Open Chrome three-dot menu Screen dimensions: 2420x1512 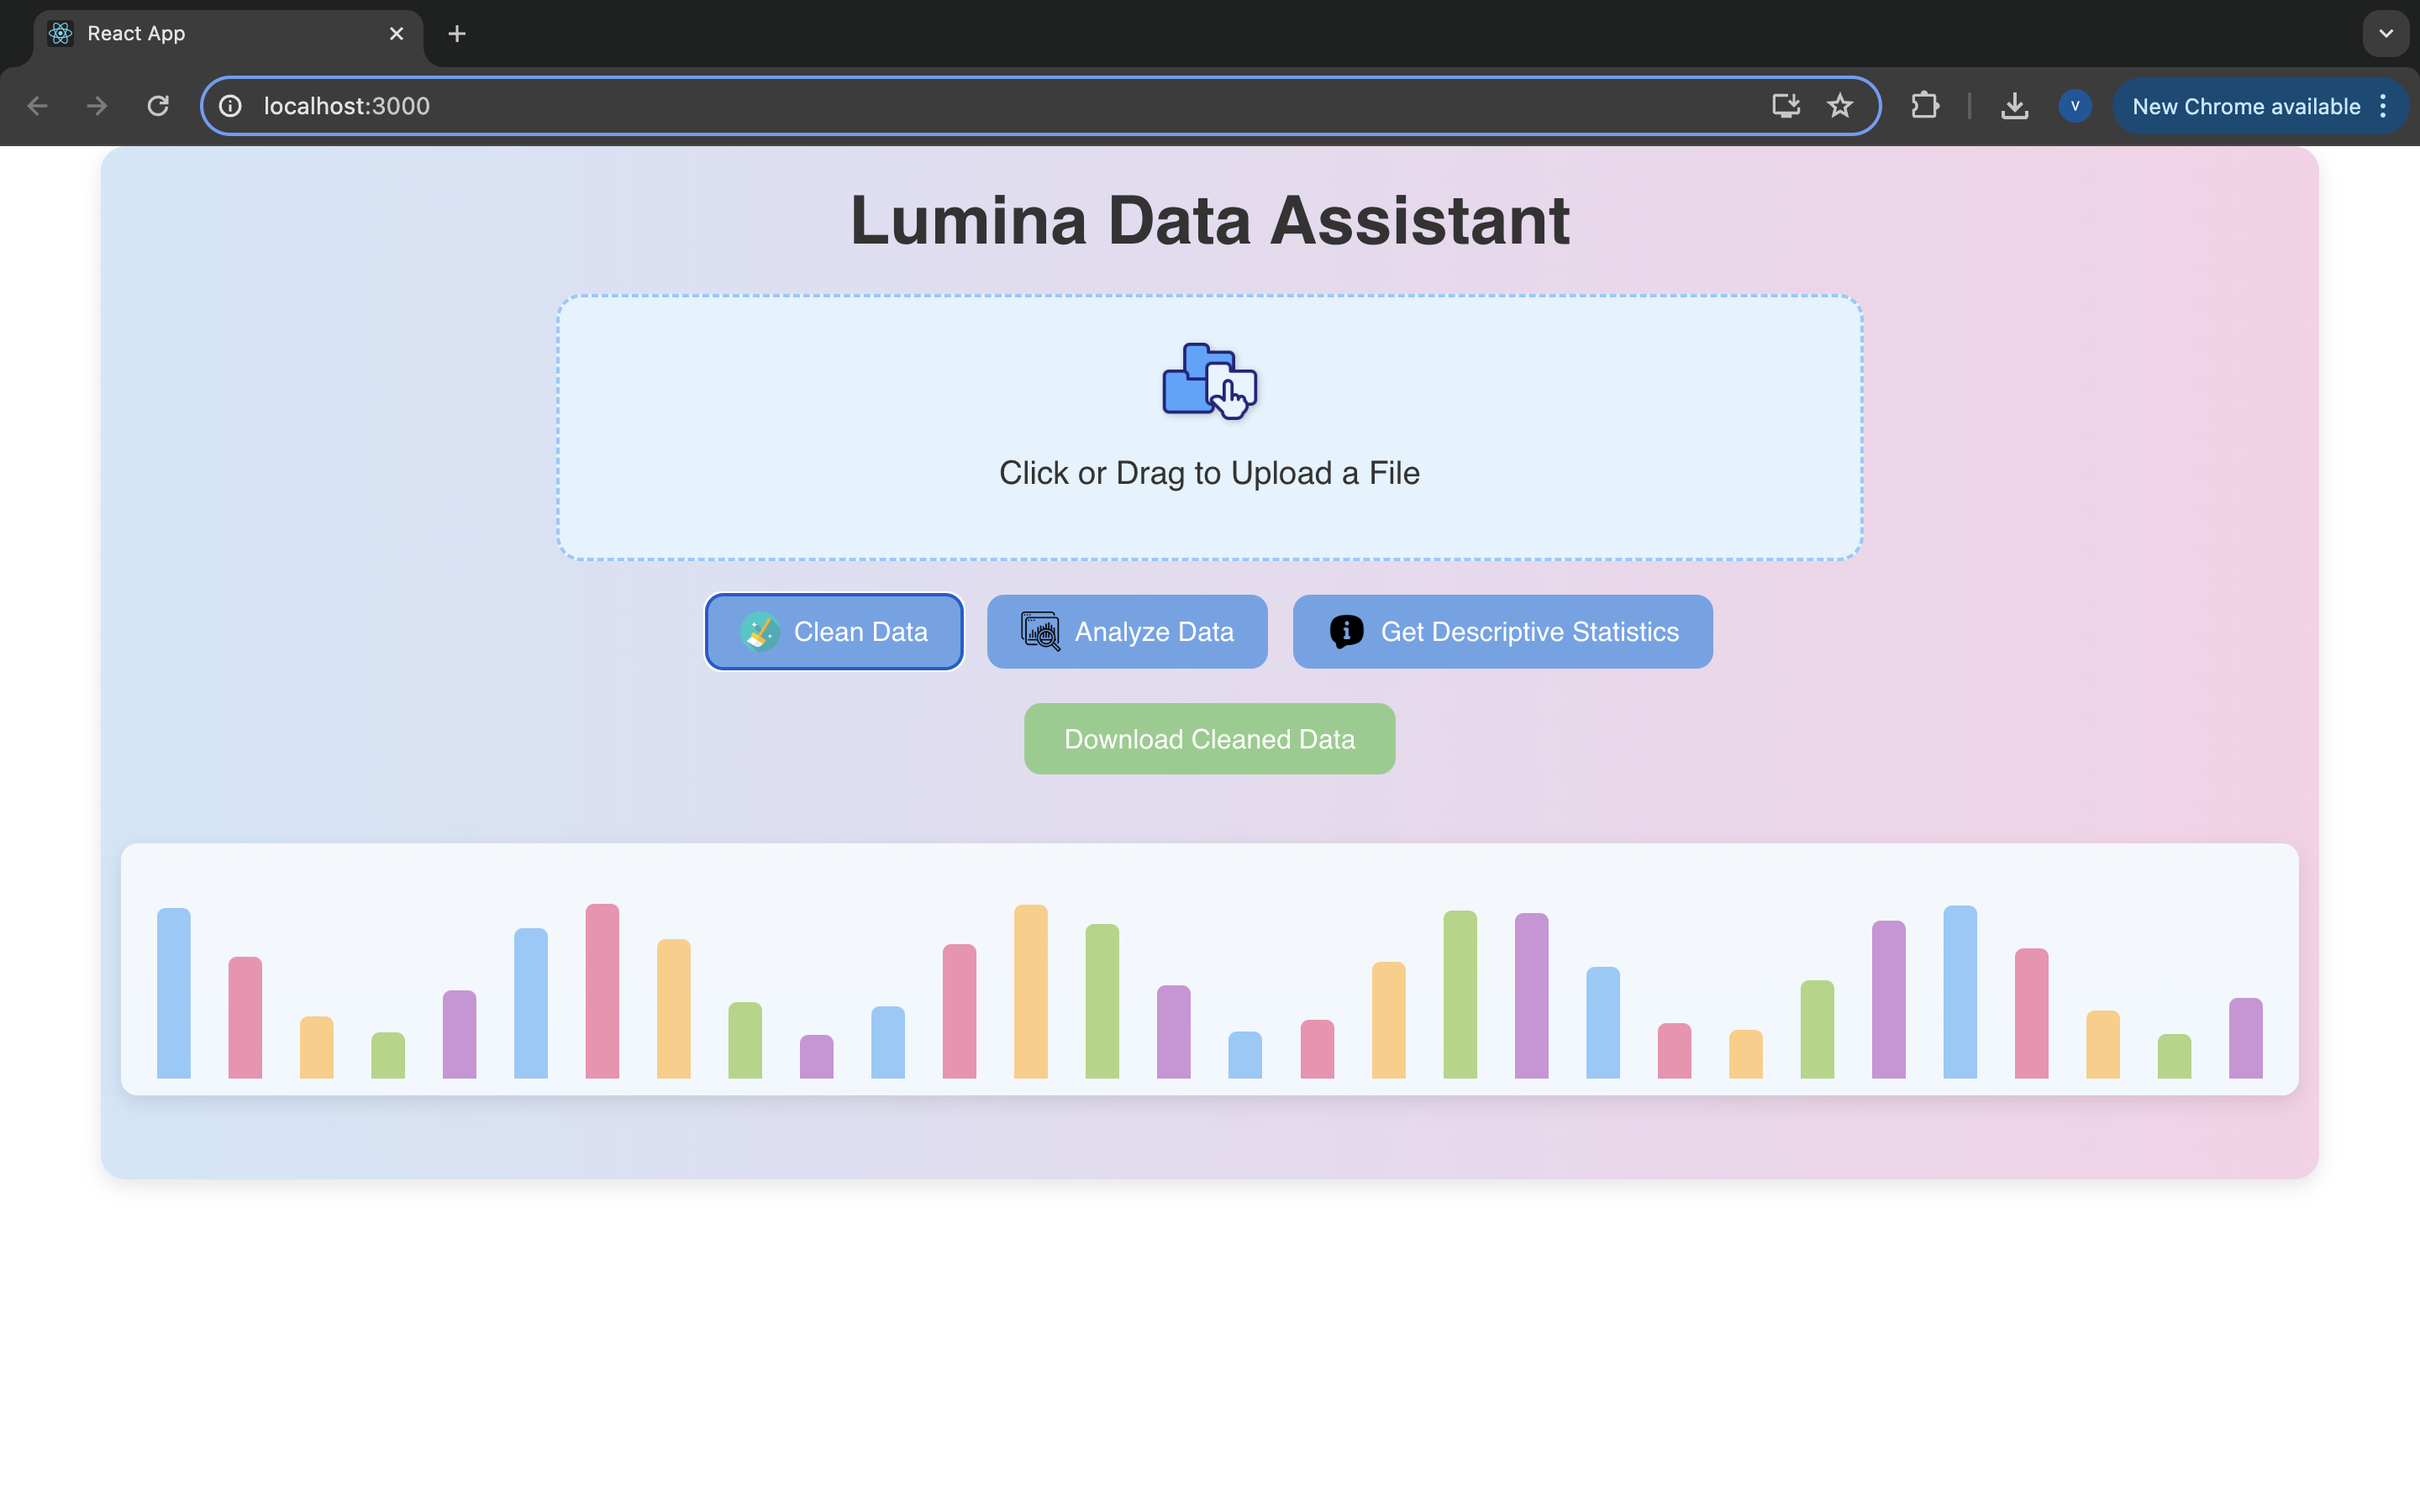2383,106
